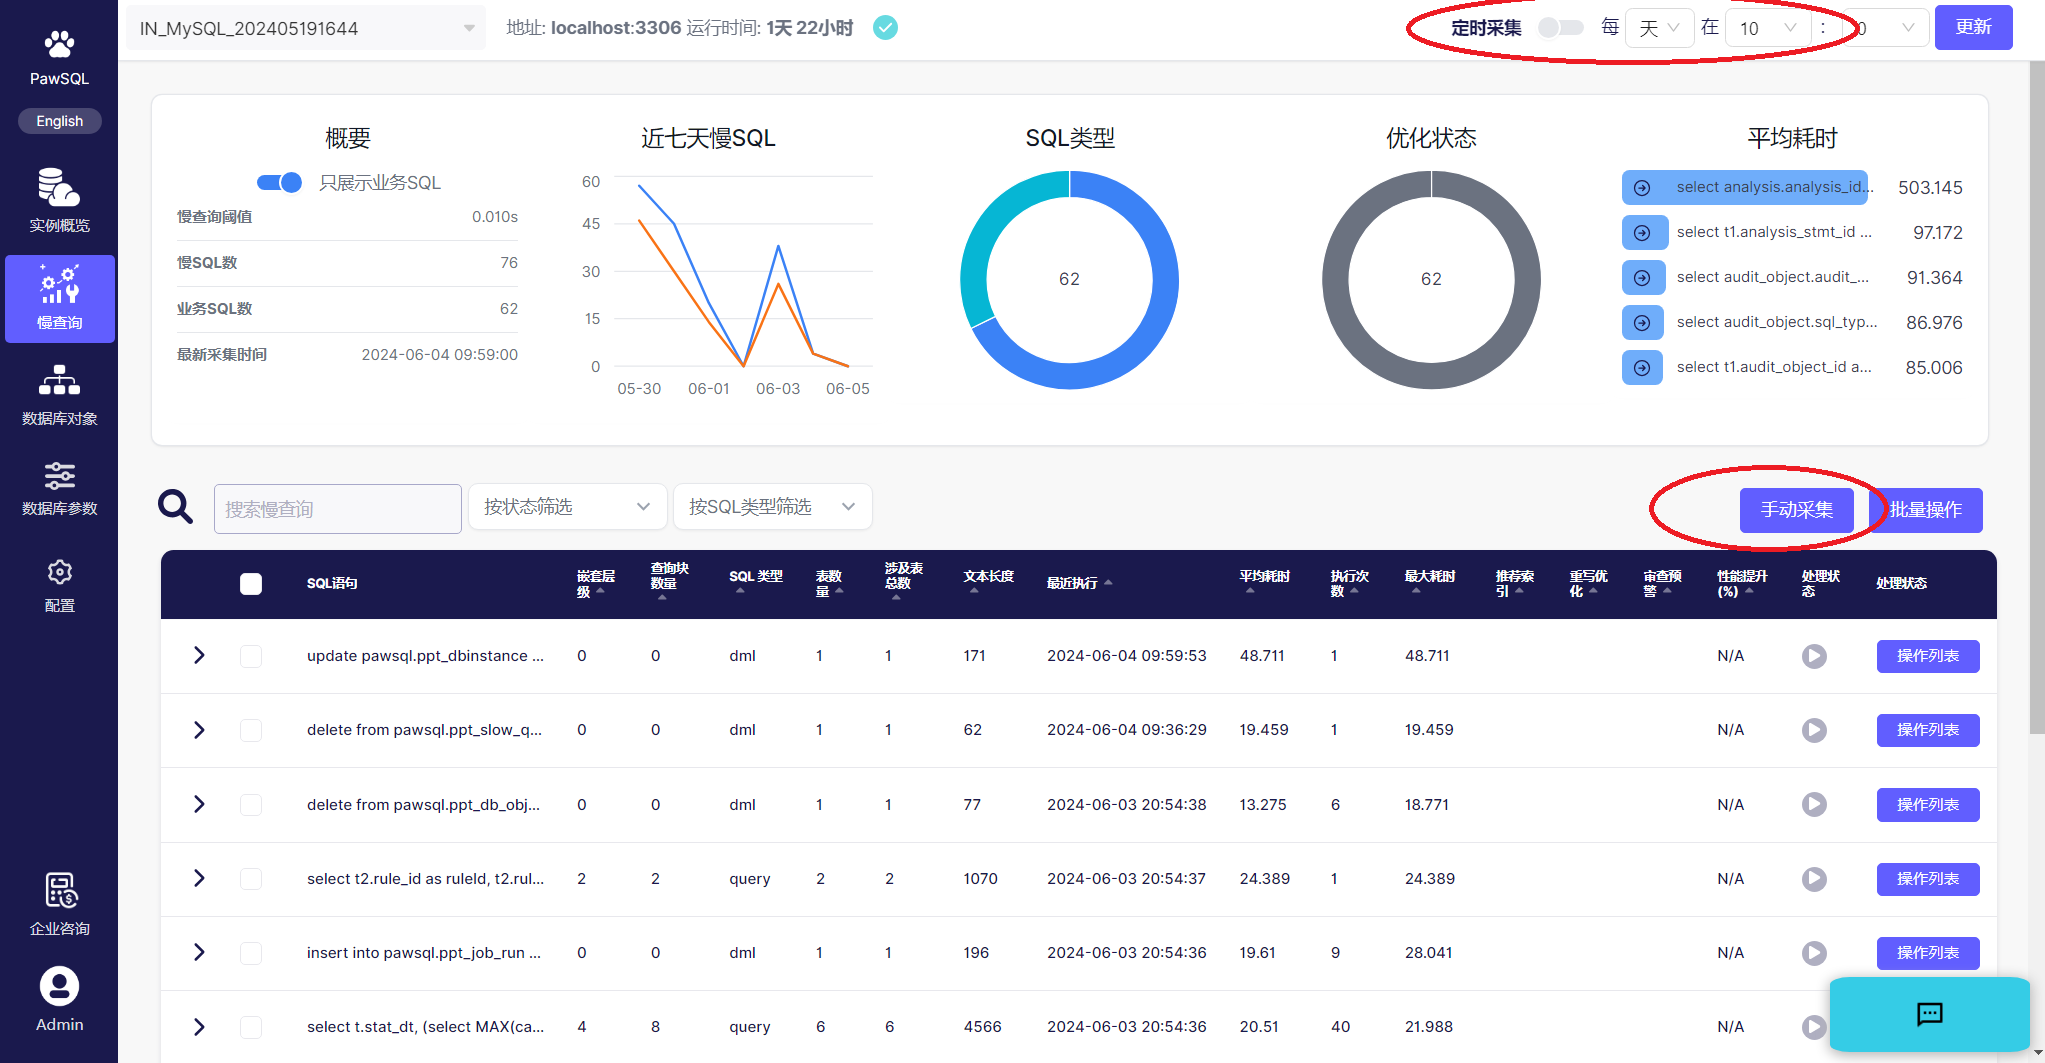This screenshot has height=1063, width=2045.
Task: Check the select-all checkbox in table header
Action: coord(251,584)
